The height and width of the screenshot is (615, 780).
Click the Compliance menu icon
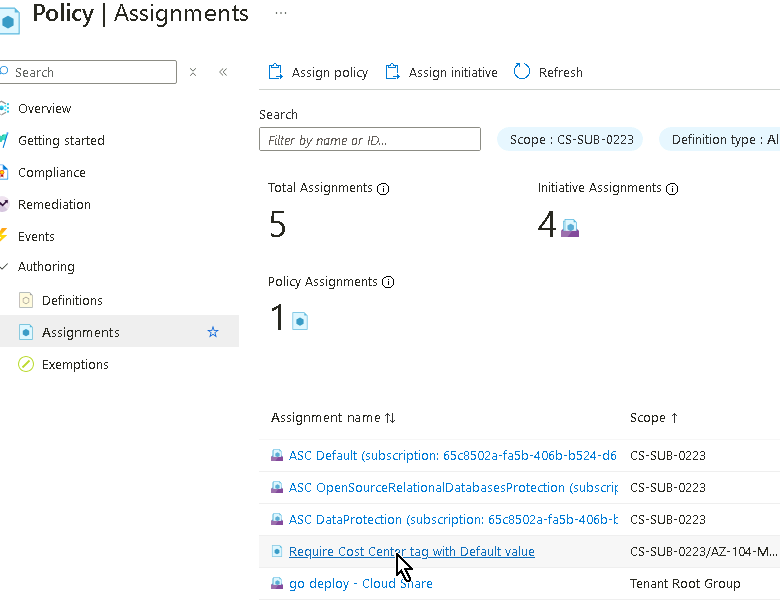point(4,172)
